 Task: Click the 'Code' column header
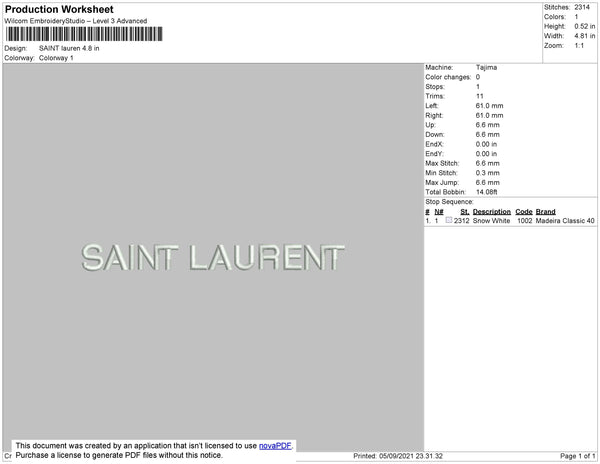point(524,212)
